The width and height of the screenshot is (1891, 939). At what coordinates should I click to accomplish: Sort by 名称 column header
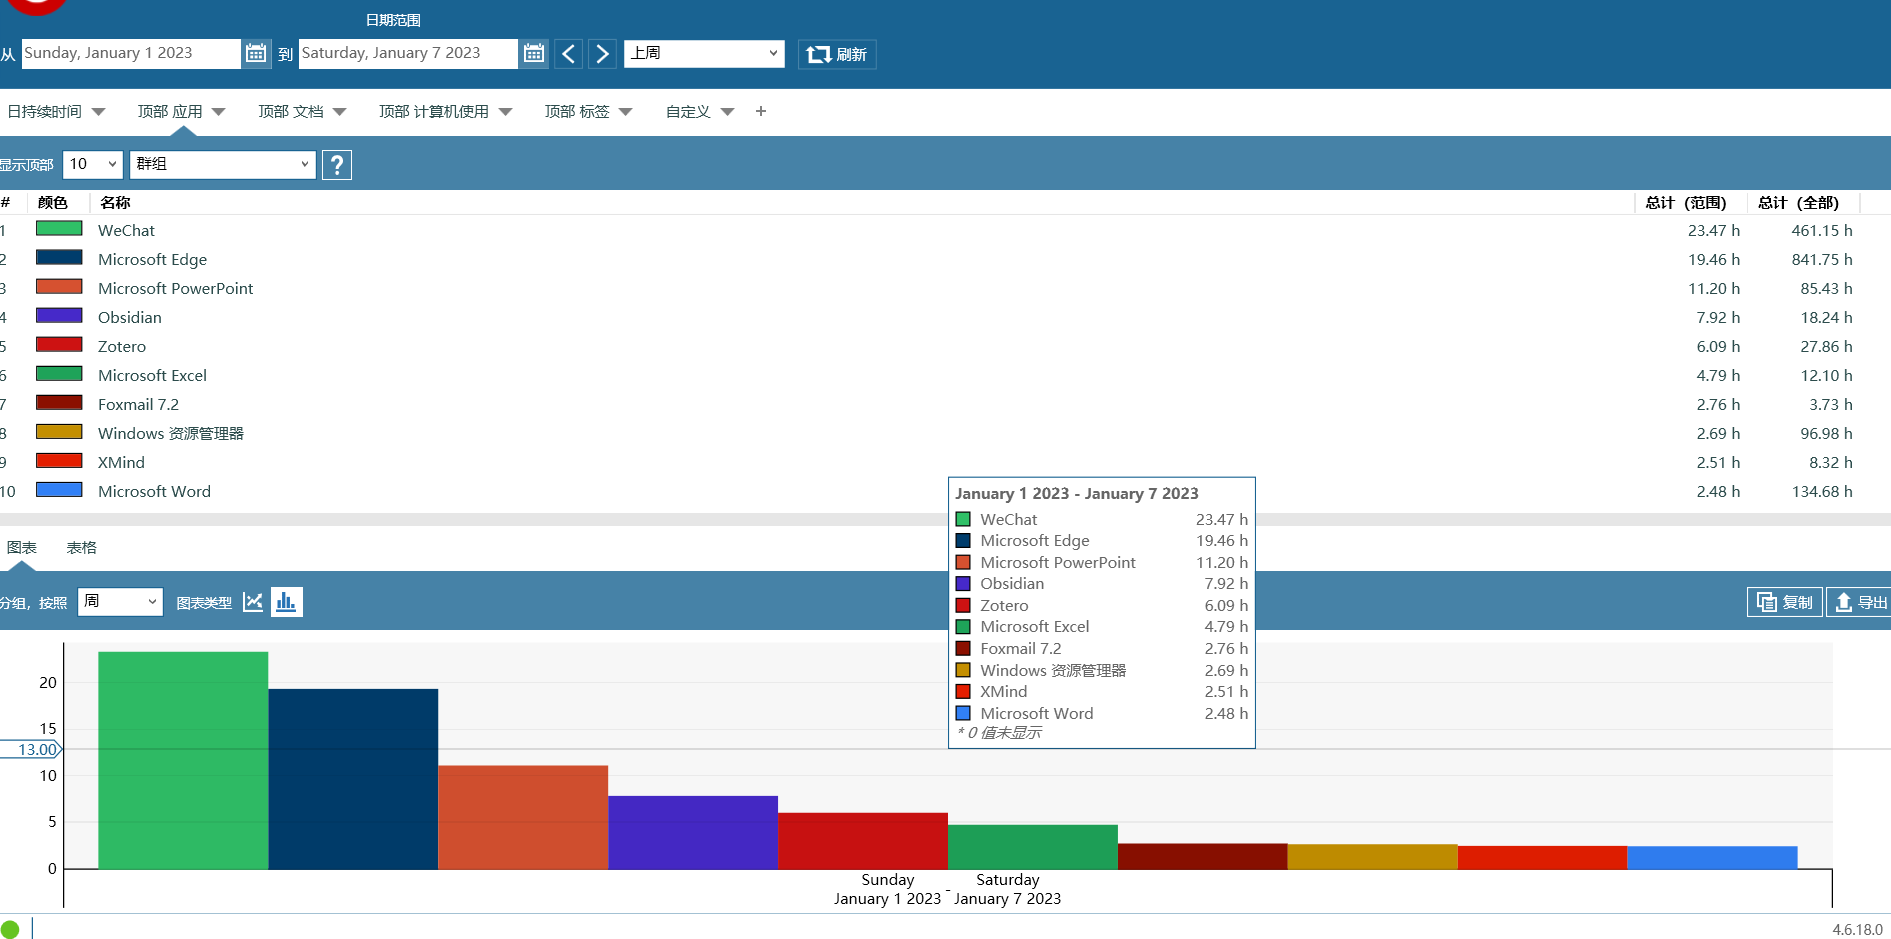pos(115,202)
